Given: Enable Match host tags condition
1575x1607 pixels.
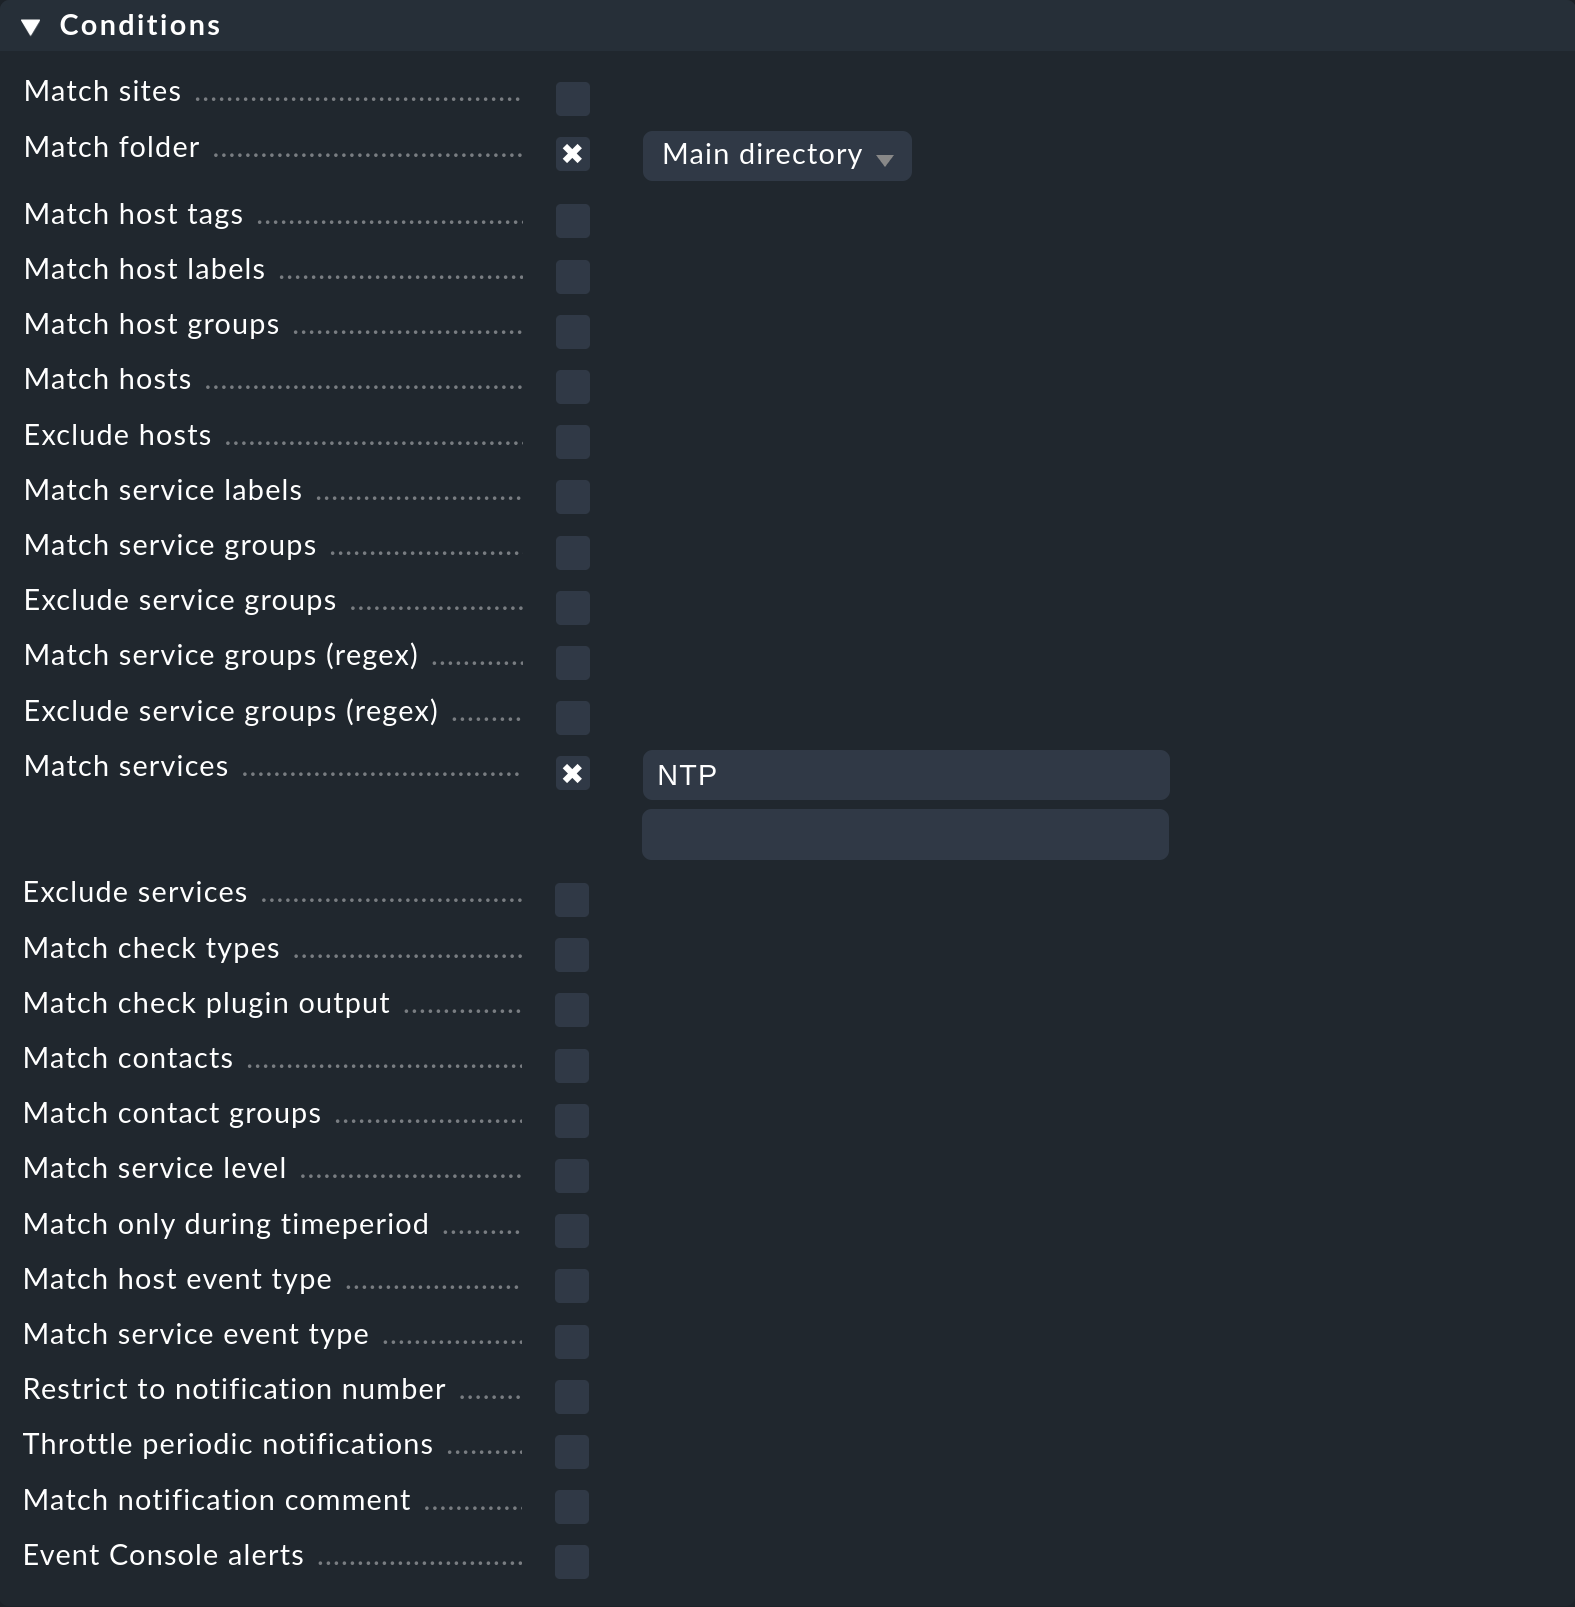Looking at the screenshot, I should point(572,221).
